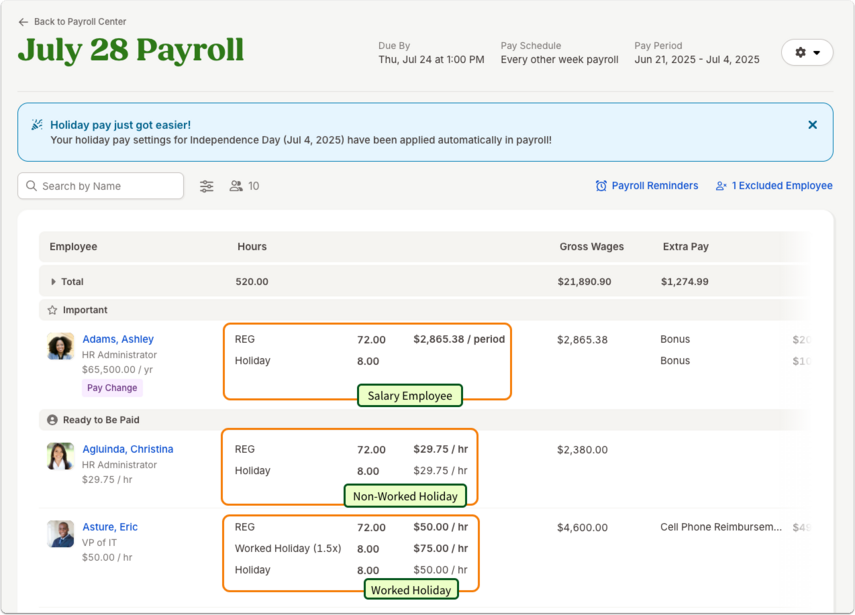
Task: Click Christina's gross wages $2,380.00
Action: 582,450
